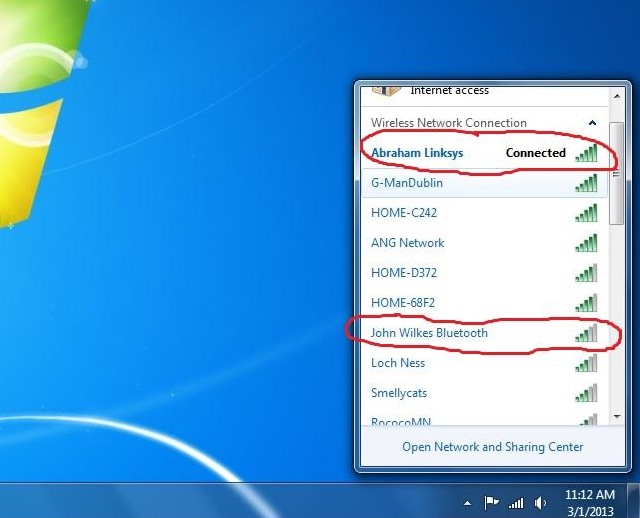The width and height of the screenshot is (640, 518).
Task: Click the network list scroll down arrow
Action: pos(617,417)
